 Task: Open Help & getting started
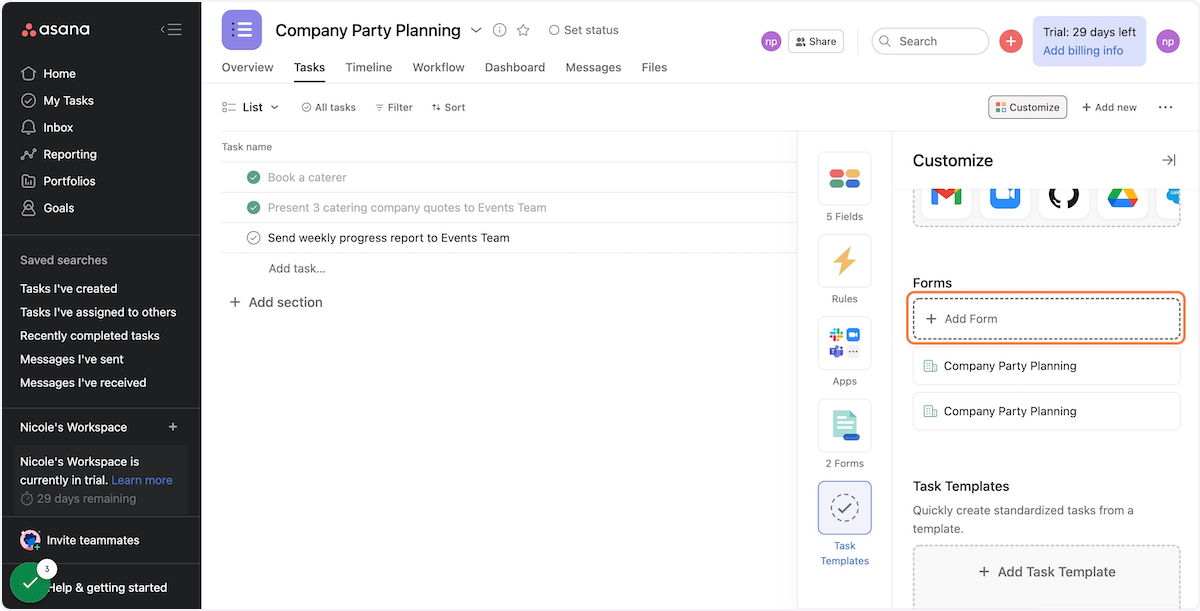(x=108, y=588)
